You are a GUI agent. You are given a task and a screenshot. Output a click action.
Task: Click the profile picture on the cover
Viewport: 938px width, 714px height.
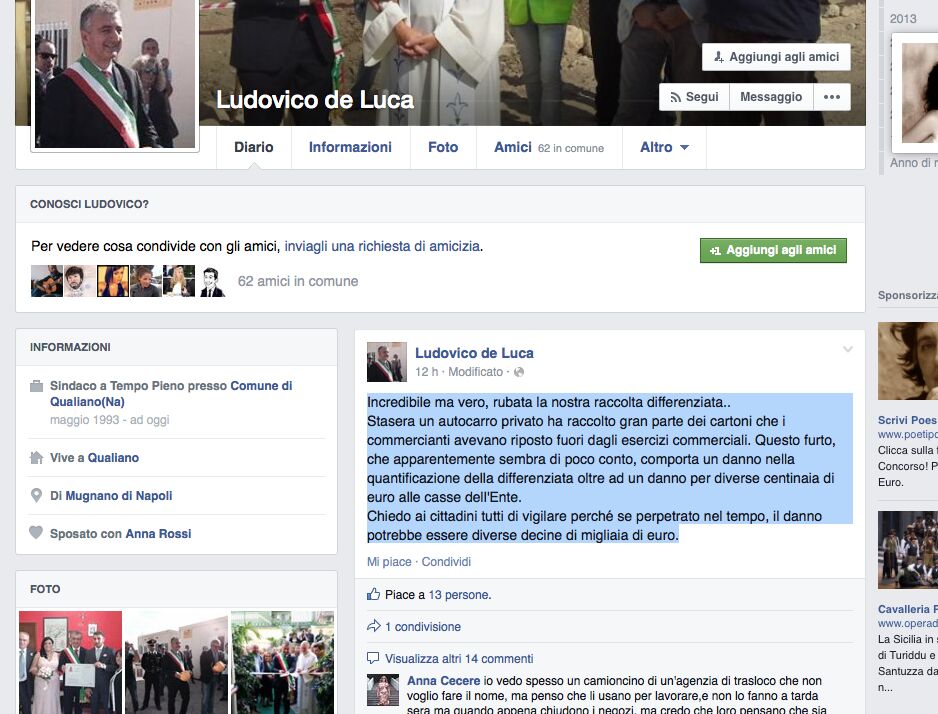coord(115,74)
